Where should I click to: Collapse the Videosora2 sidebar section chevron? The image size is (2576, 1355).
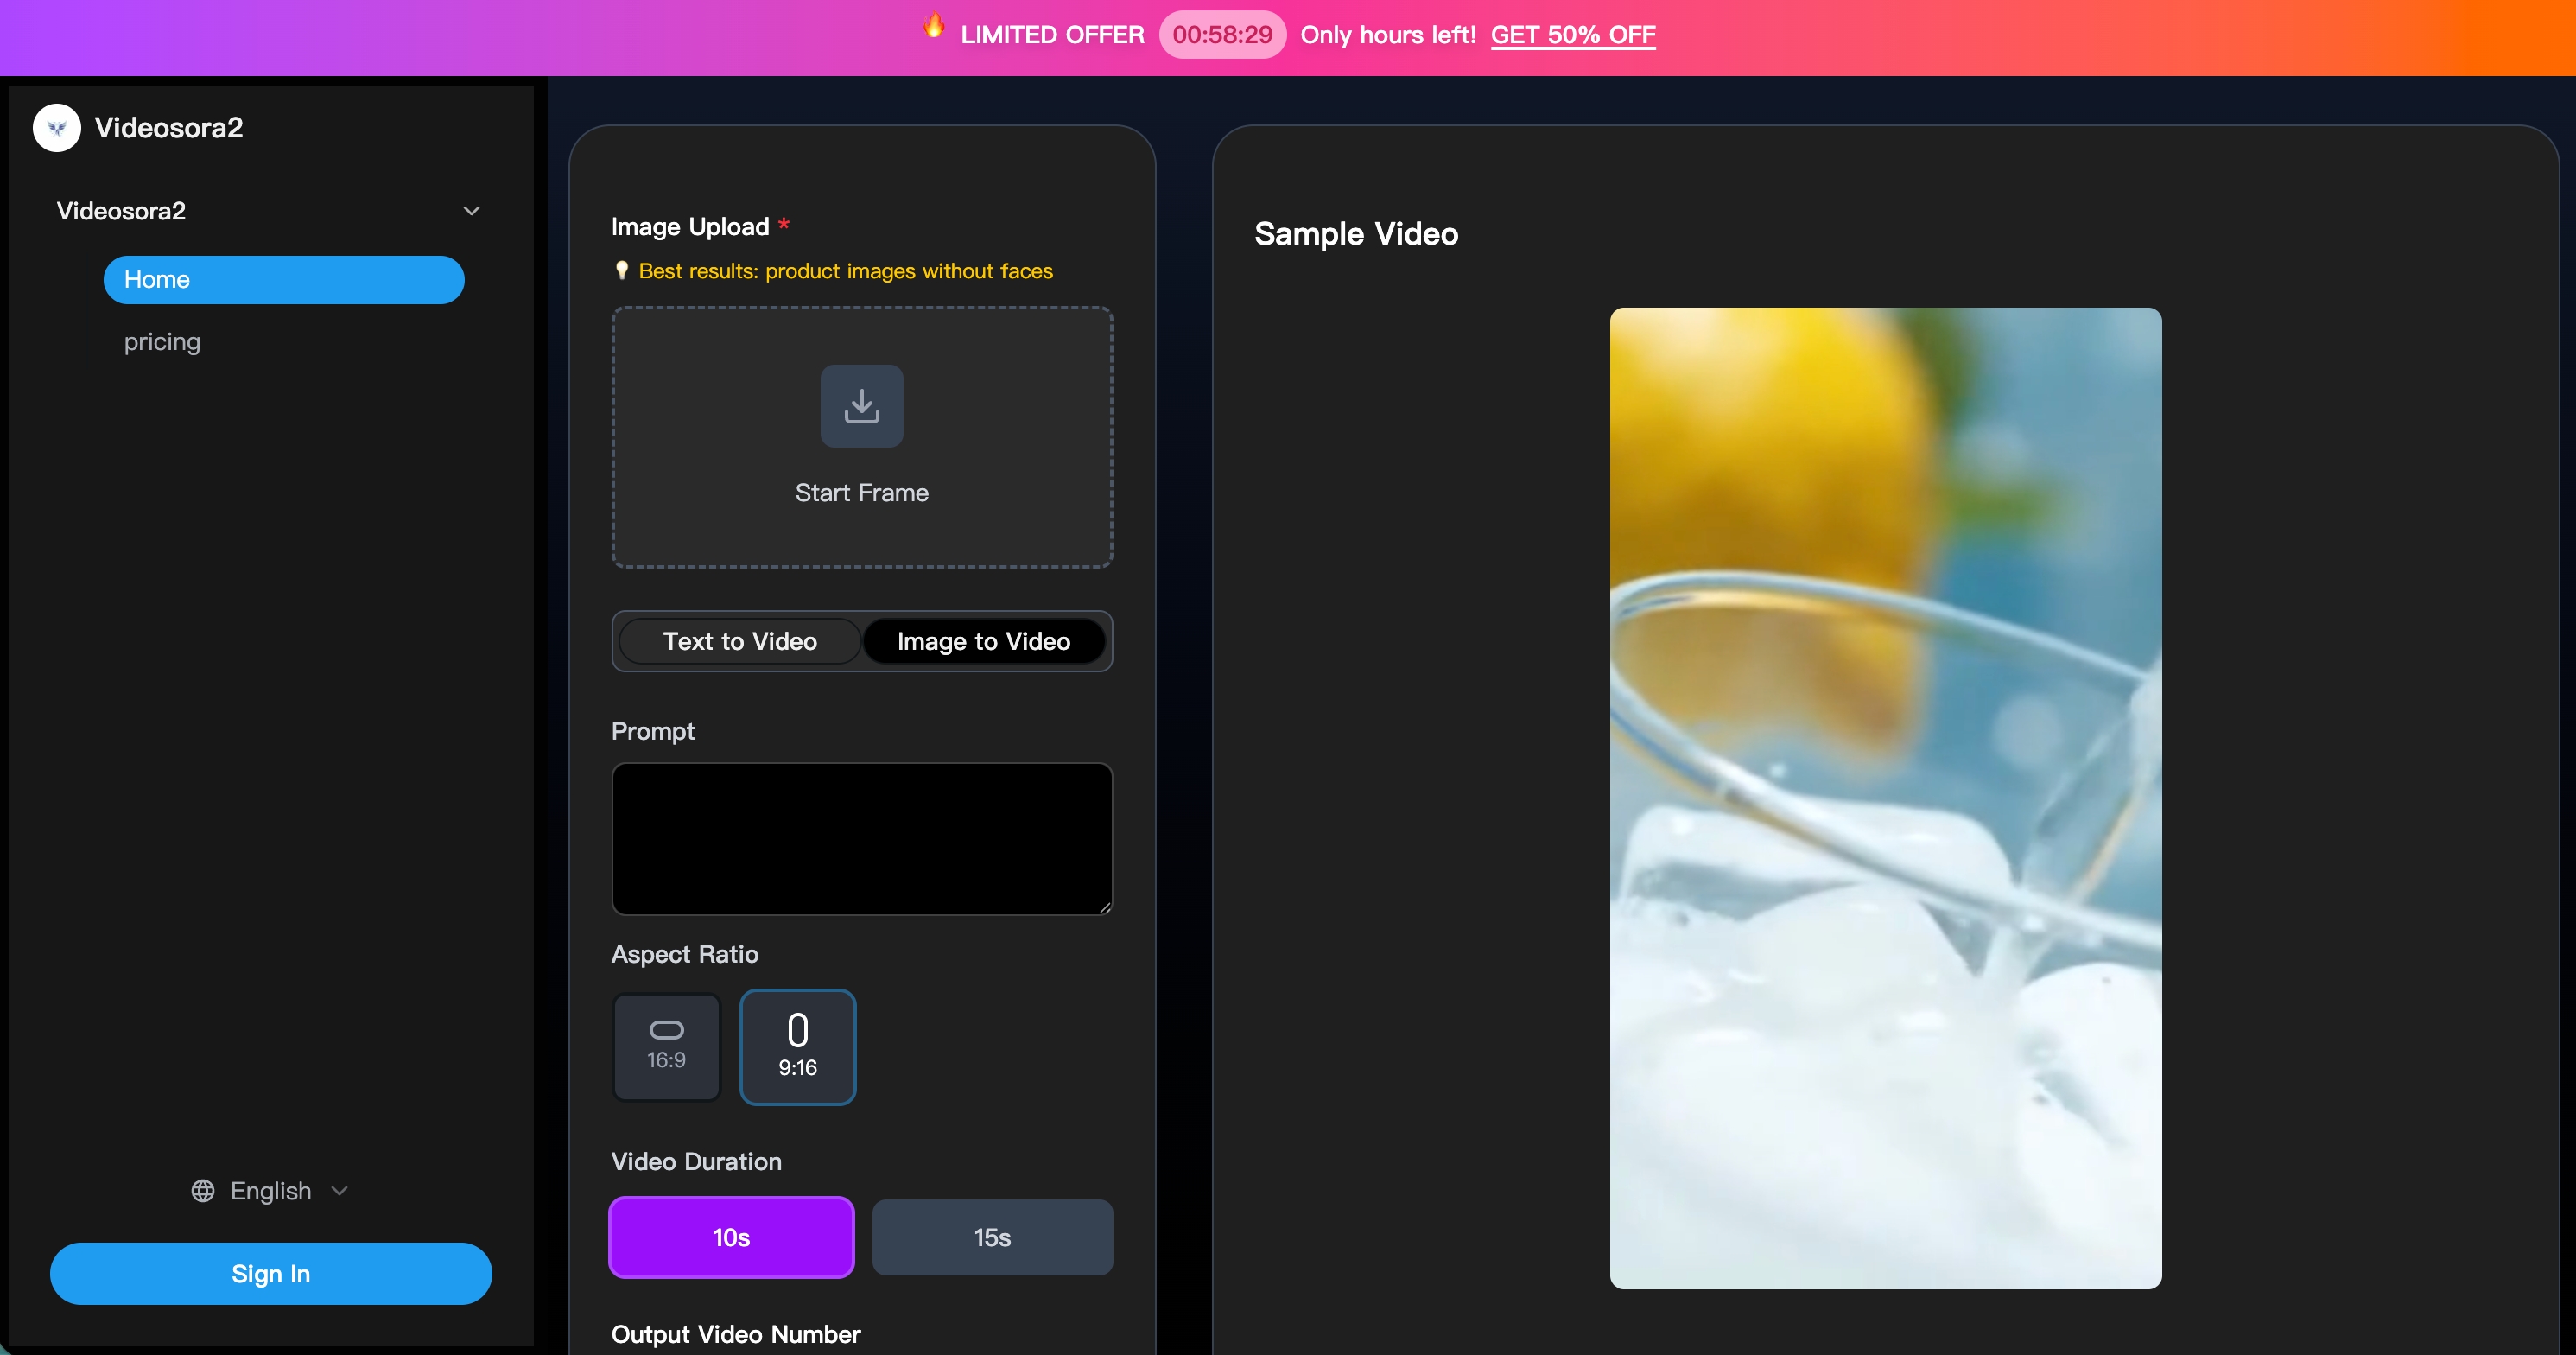(x=471, y=211)
